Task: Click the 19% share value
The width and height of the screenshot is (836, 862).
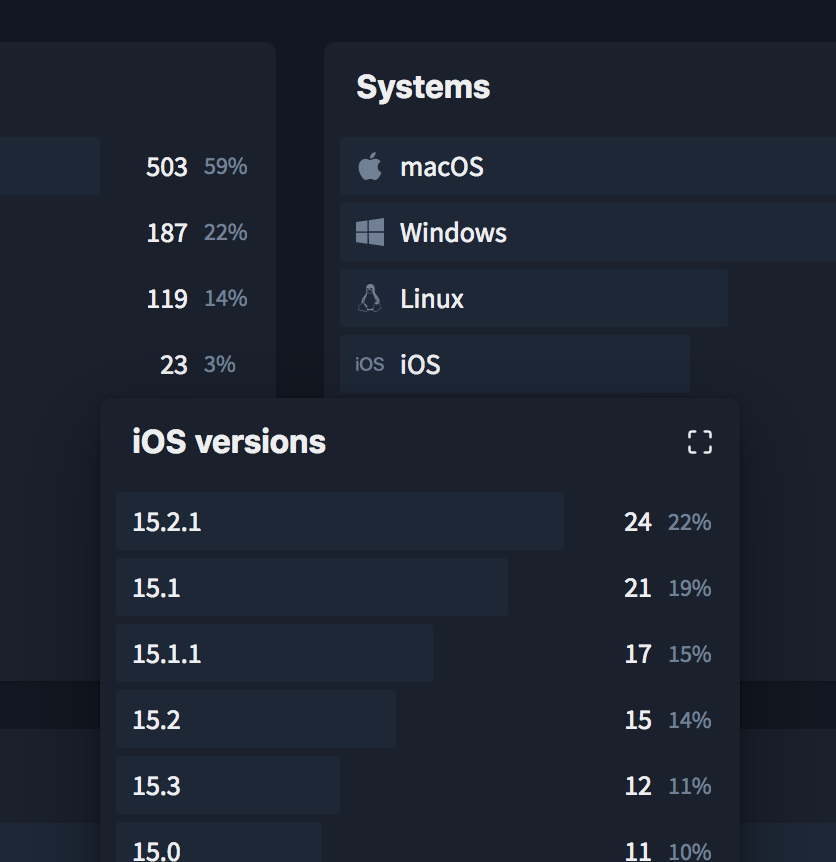Action: (689, 588)
